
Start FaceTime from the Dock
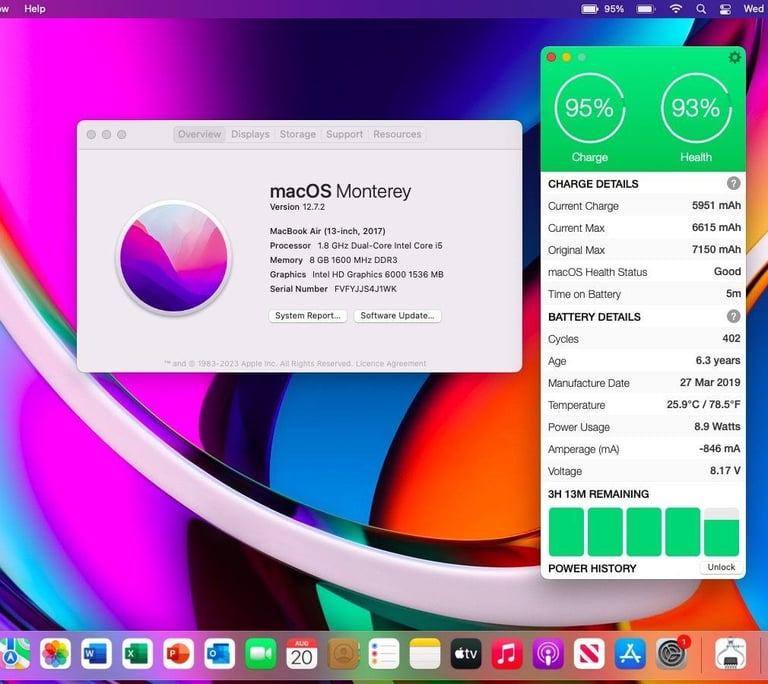click(x=261, y=654)
